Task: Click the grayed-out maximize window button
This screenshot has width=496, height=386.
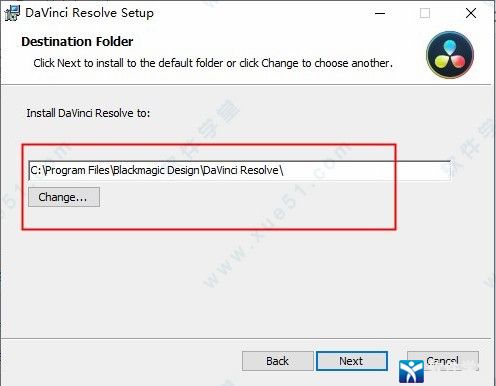Action: pyautogui.click(x=425, y=13)
